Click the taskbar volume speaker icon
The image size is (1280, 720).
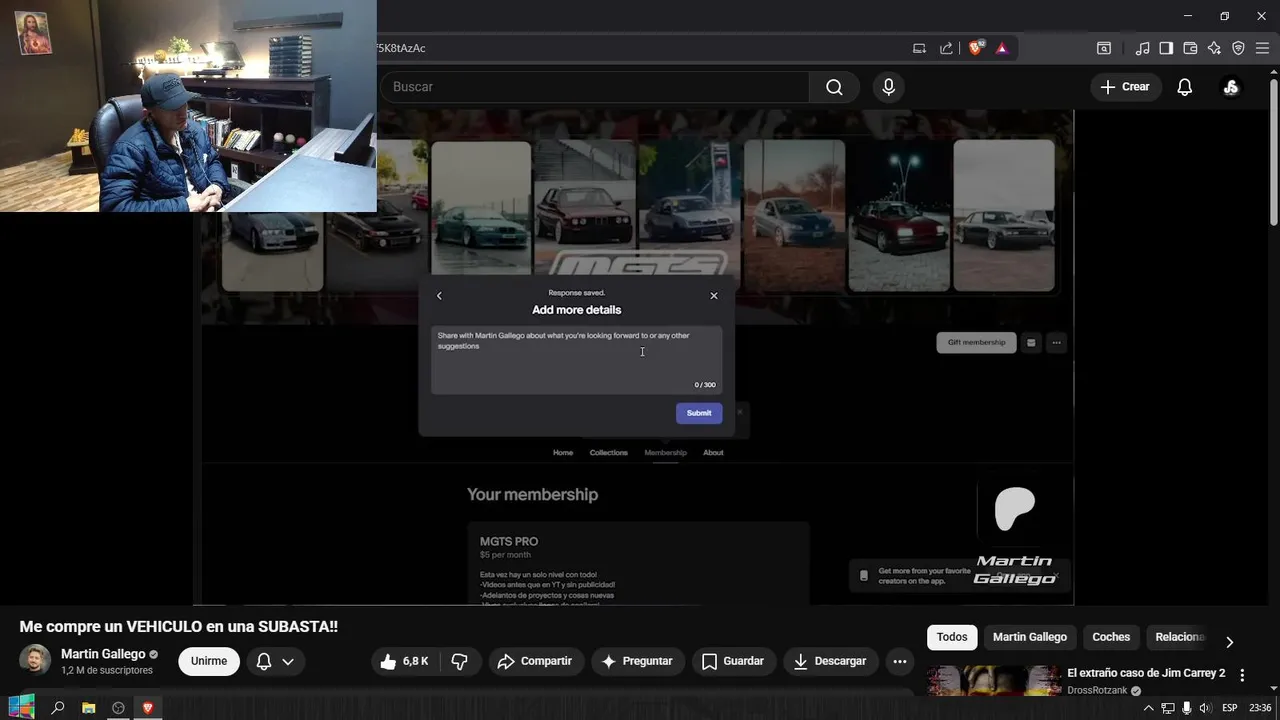(x=1205, y=708)
